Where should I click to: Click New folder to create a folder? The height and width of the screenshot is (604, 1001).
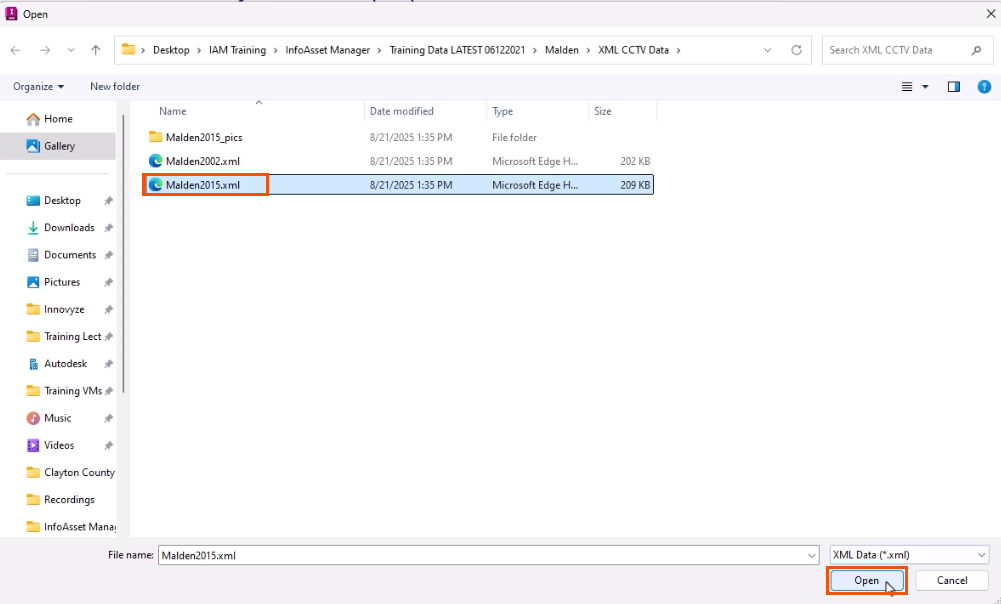pos(113,87)
